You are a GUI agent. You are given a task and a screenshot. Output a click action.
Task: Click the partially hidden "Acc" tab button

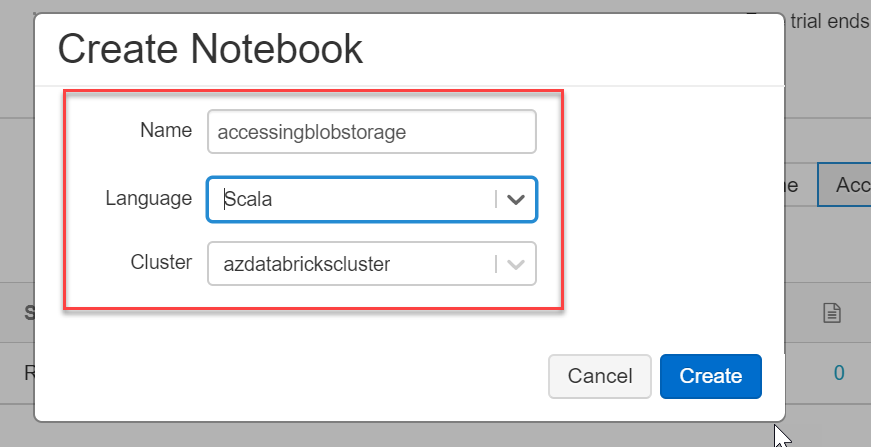(x=846, y=185)
